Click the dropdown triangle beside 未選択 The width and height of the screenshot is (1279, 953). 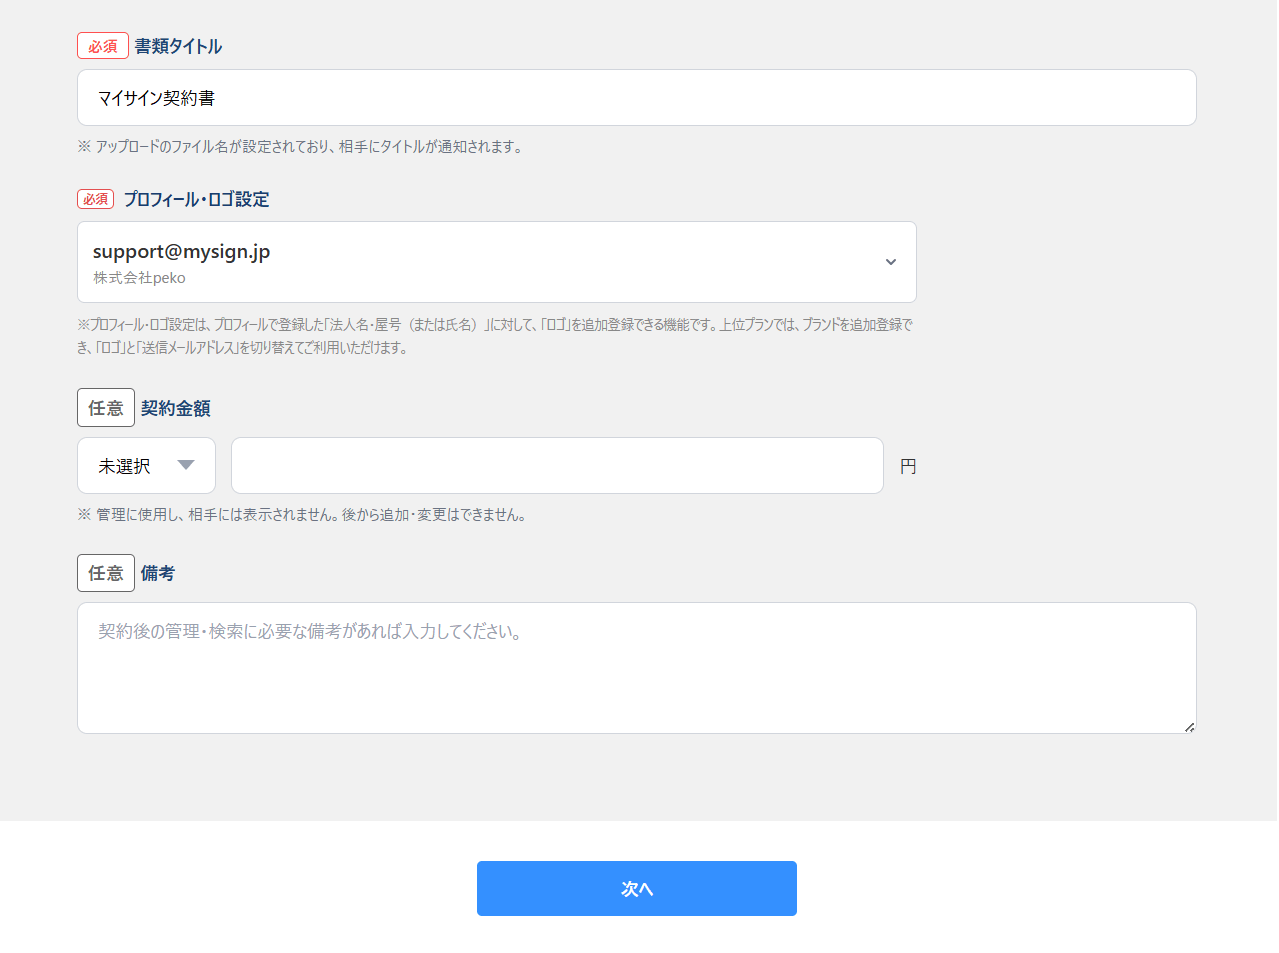pos(185,465)
